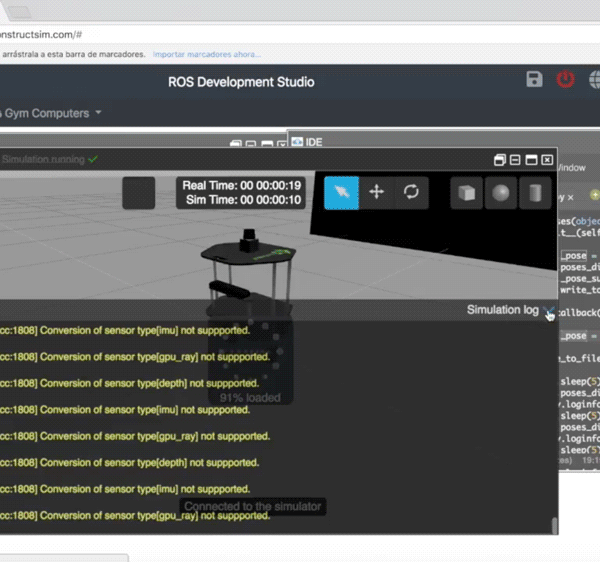Image resolution: width=600 pixels, height=562 pixels.
Task: Click the Simulation running status text
Action: (x=43, y=159)
